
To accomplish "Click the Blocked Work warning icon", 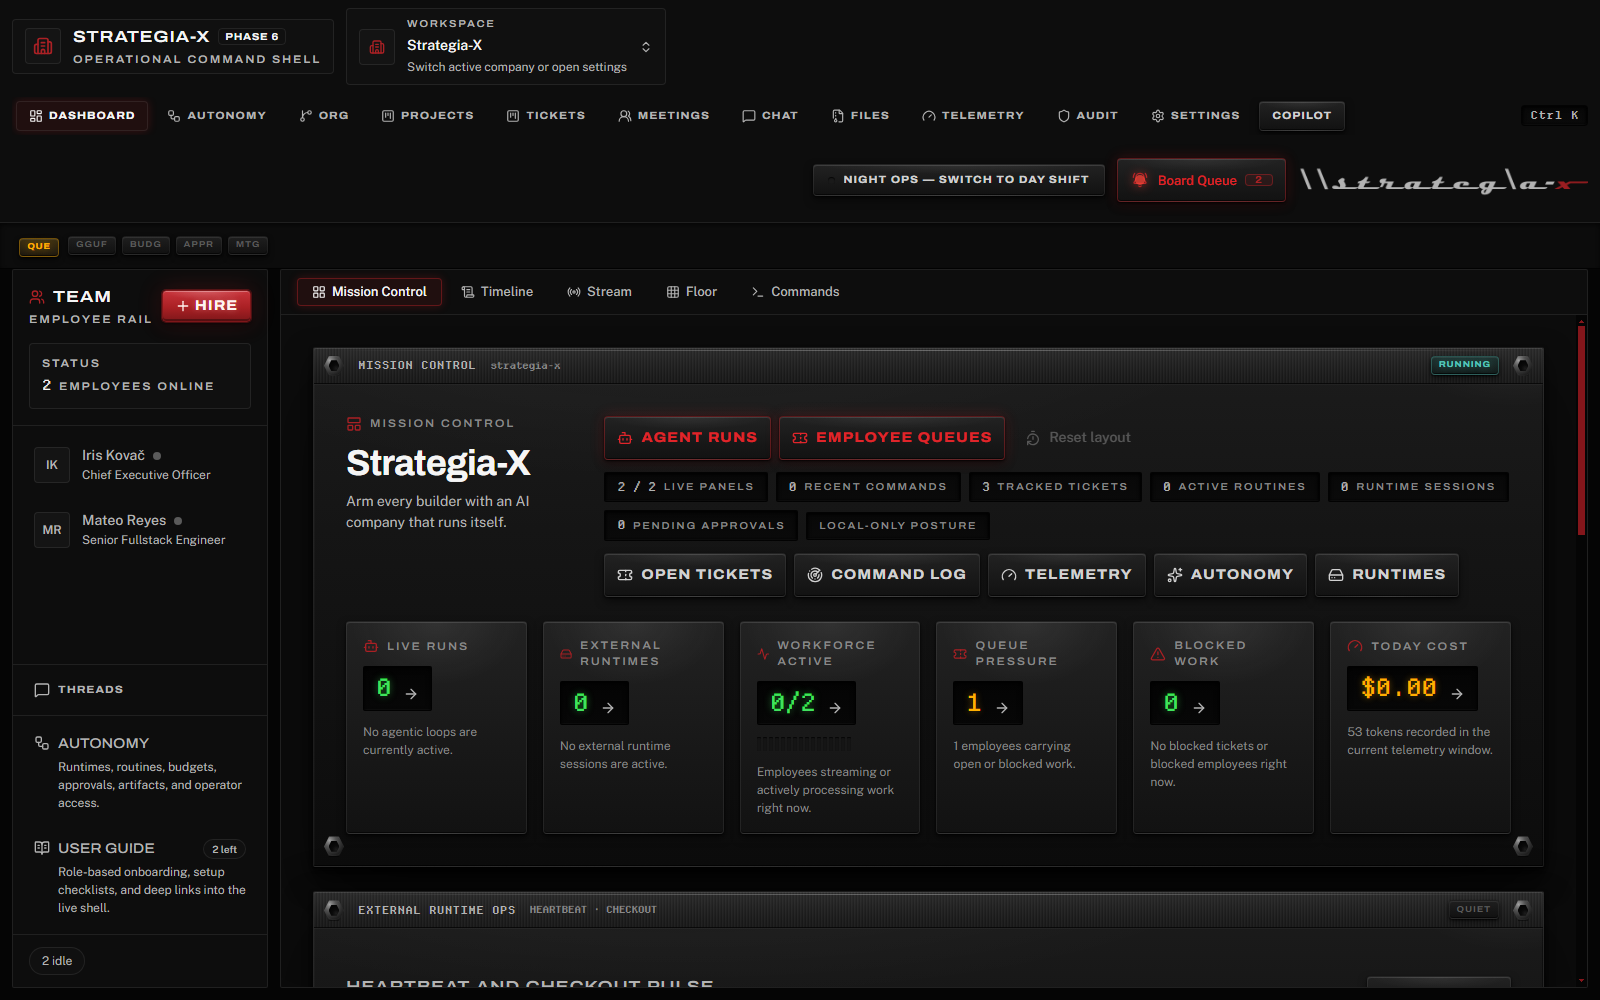I will point(1158,654).
